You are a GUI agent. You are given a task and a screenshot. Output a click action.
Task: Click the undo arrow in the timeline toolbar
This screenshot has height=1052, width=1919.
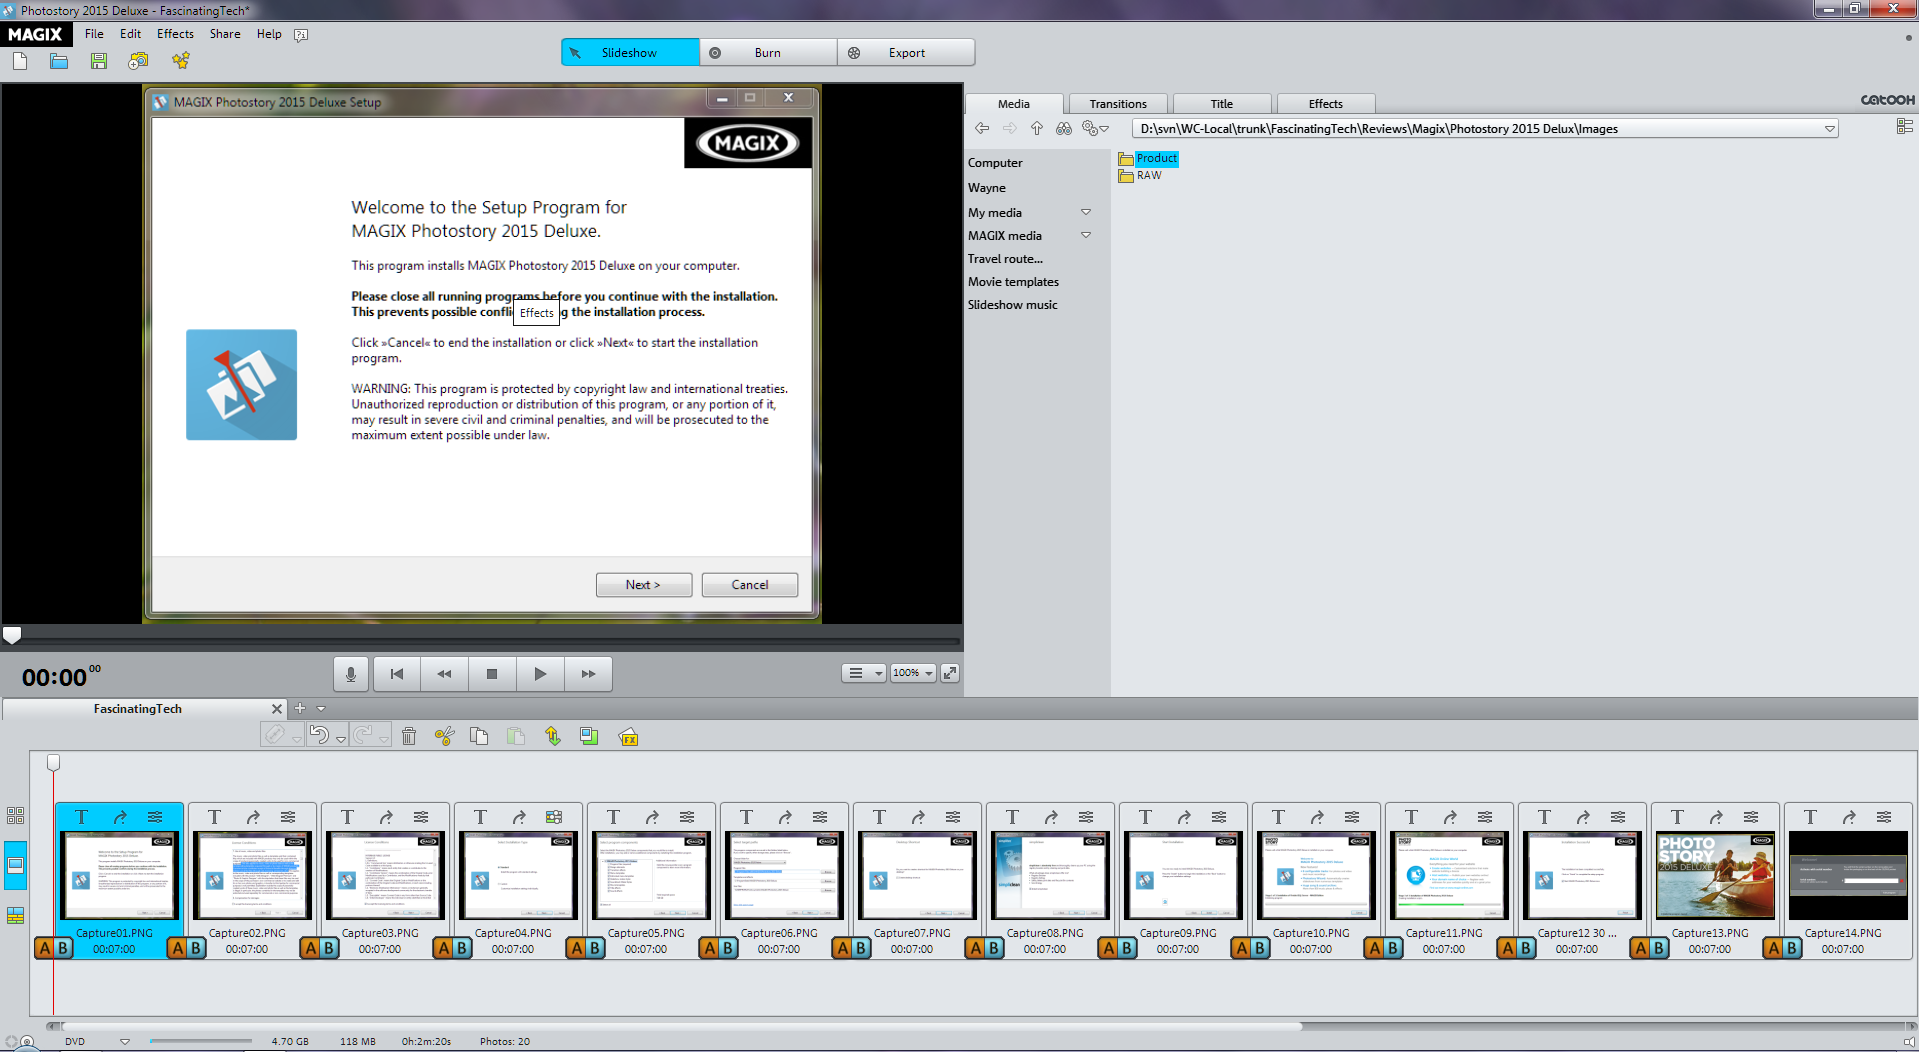click(x=319, y=735)
